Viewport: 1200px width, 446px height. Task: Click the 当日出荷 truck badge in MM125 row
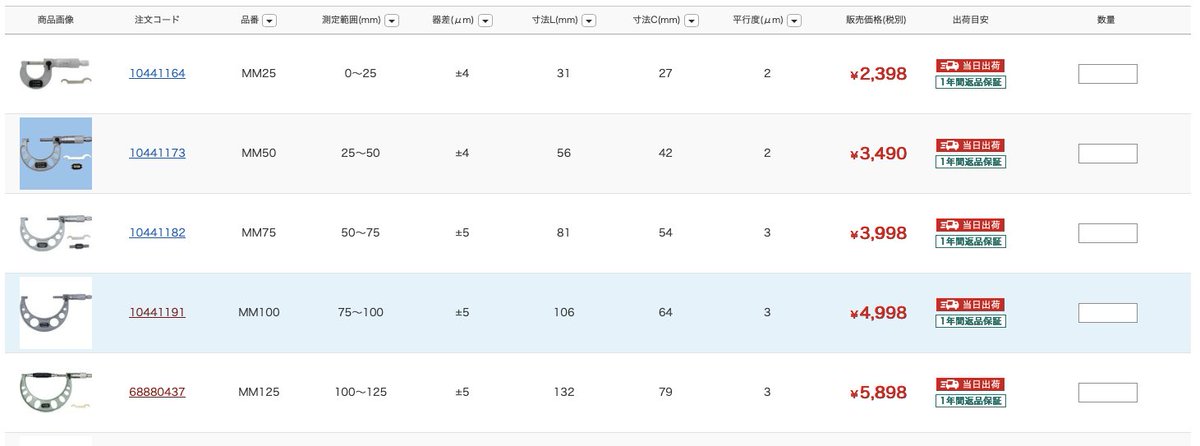pyautogui.click(x=970, y=384)
